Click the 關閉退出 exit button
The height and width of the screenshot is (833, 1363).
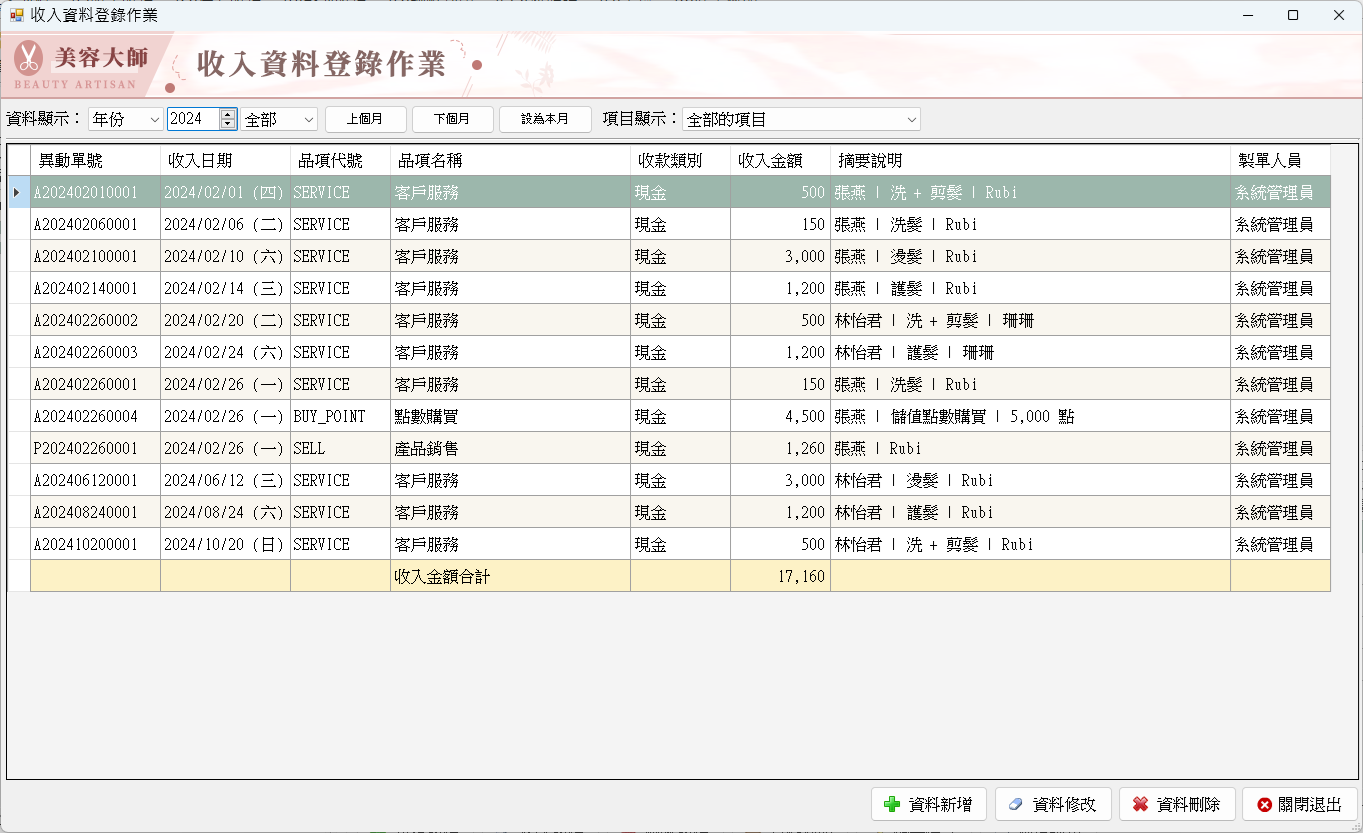click(1300, 804)
